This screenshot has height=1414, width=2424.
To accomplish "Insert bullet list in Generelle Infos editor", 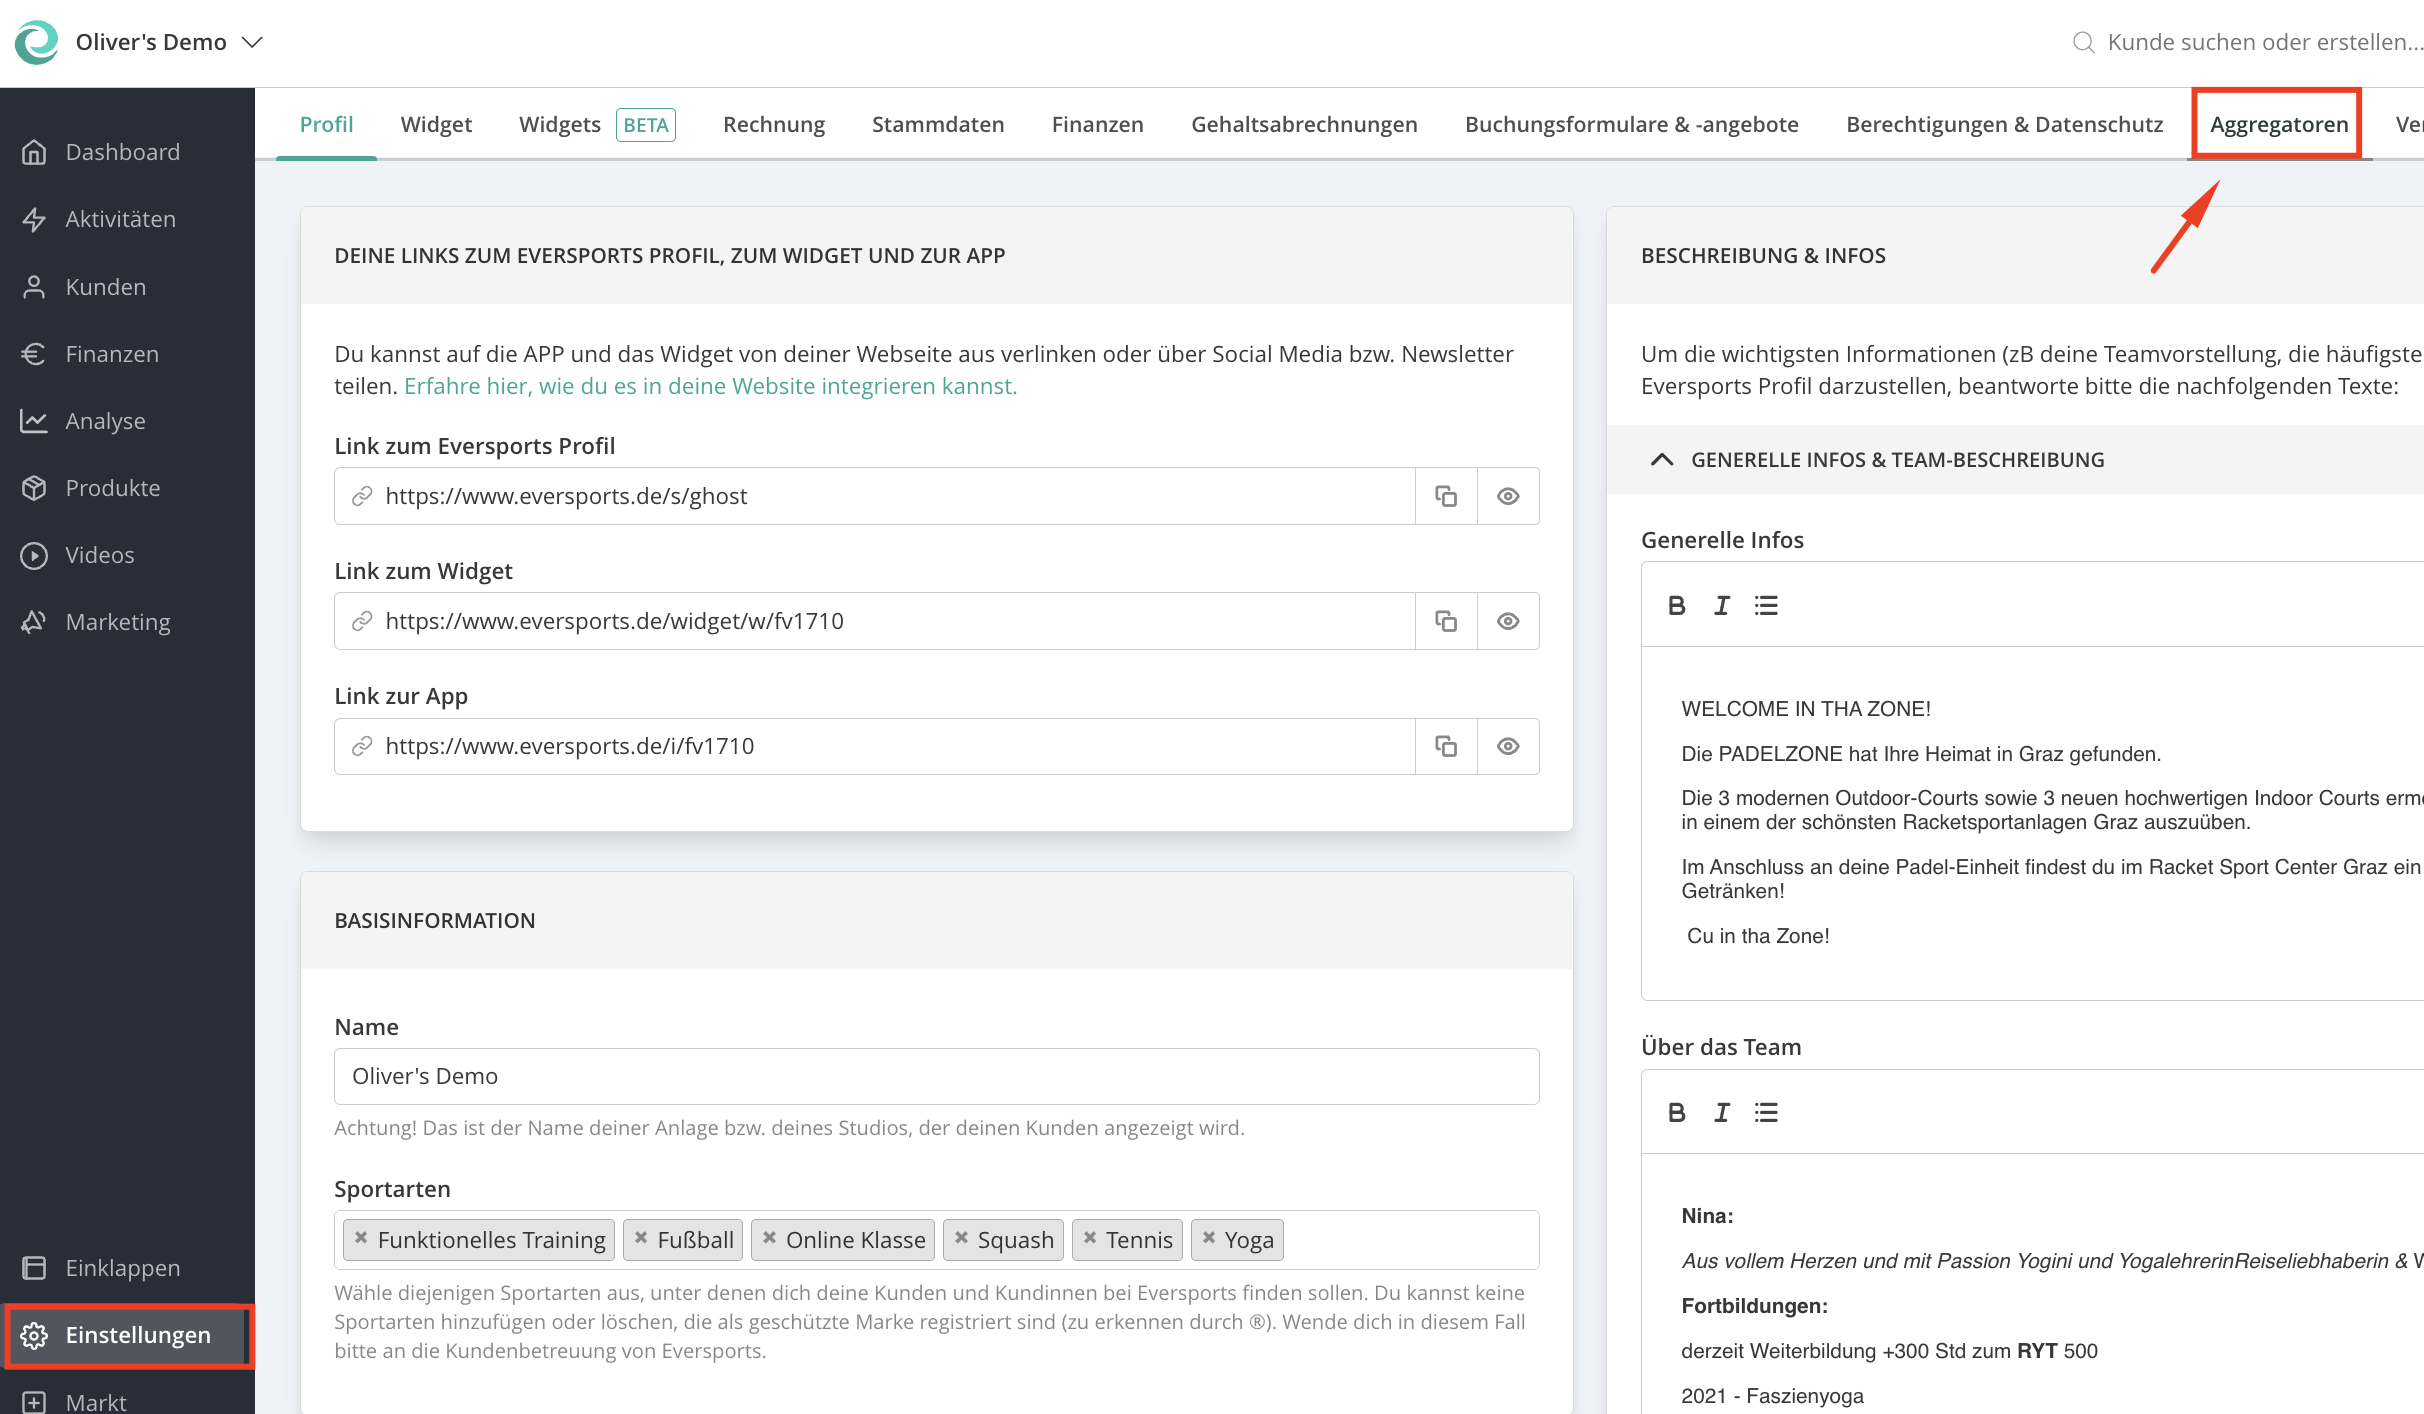I will [1766, 605].
